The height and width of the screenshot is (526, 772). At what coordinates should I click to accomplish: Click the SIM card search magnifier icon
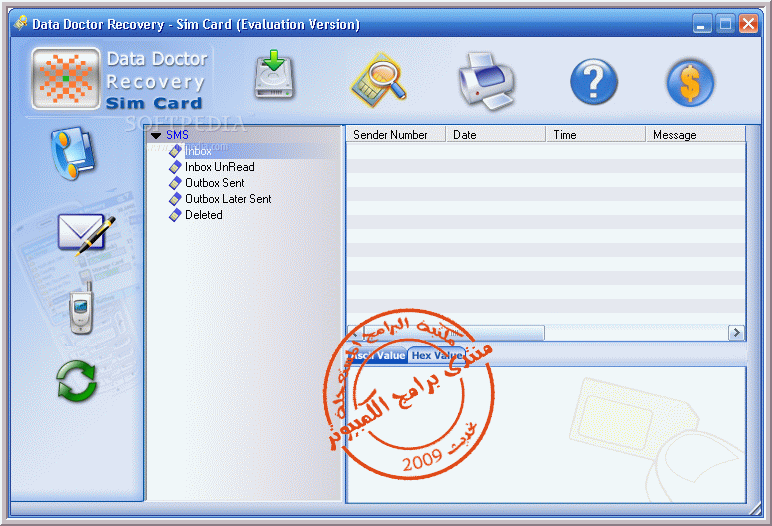(379, 79)
